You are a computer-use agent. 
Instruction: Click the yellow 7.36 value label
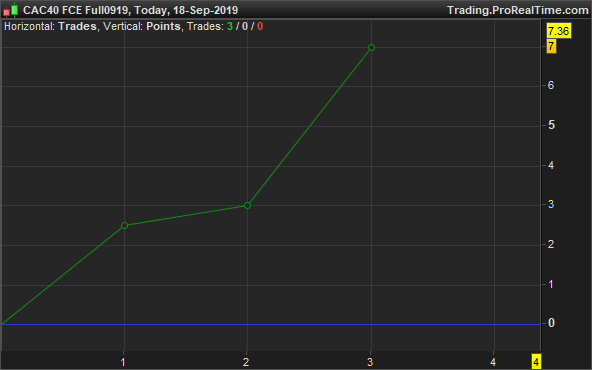pos(559,31)
